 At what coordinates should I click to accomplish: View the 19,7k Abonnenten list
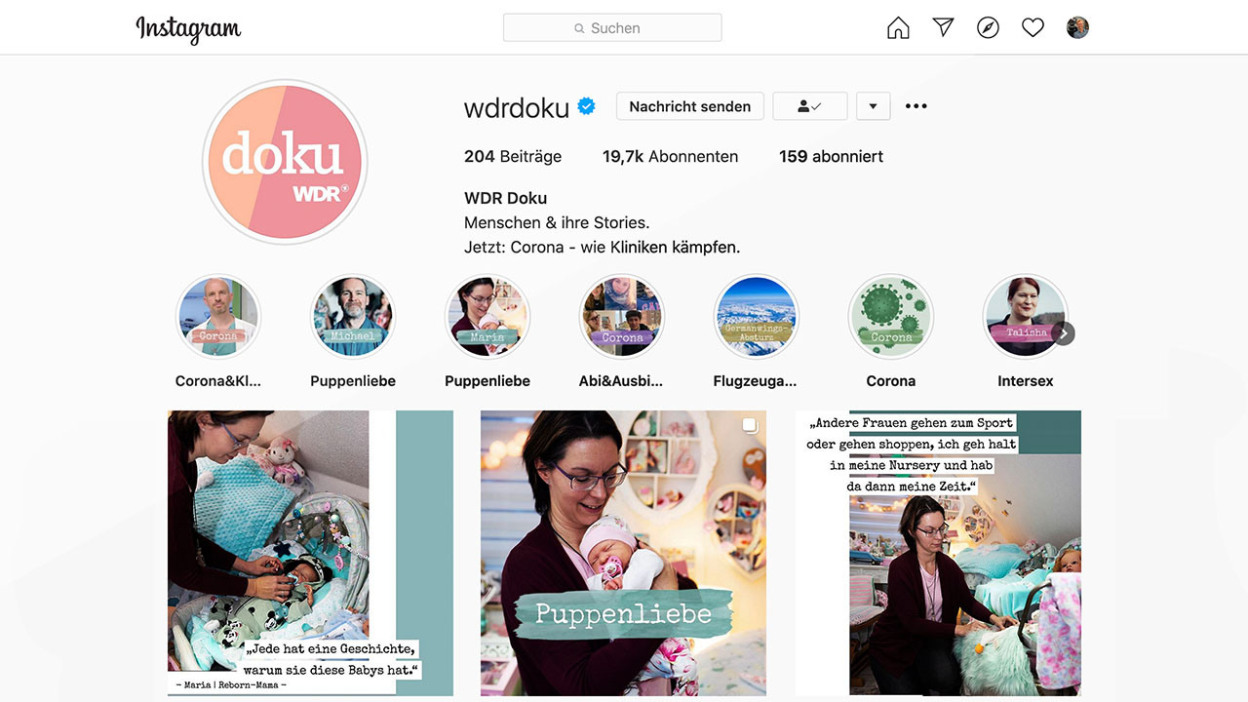pyautogui.click(x=670, y=157)
